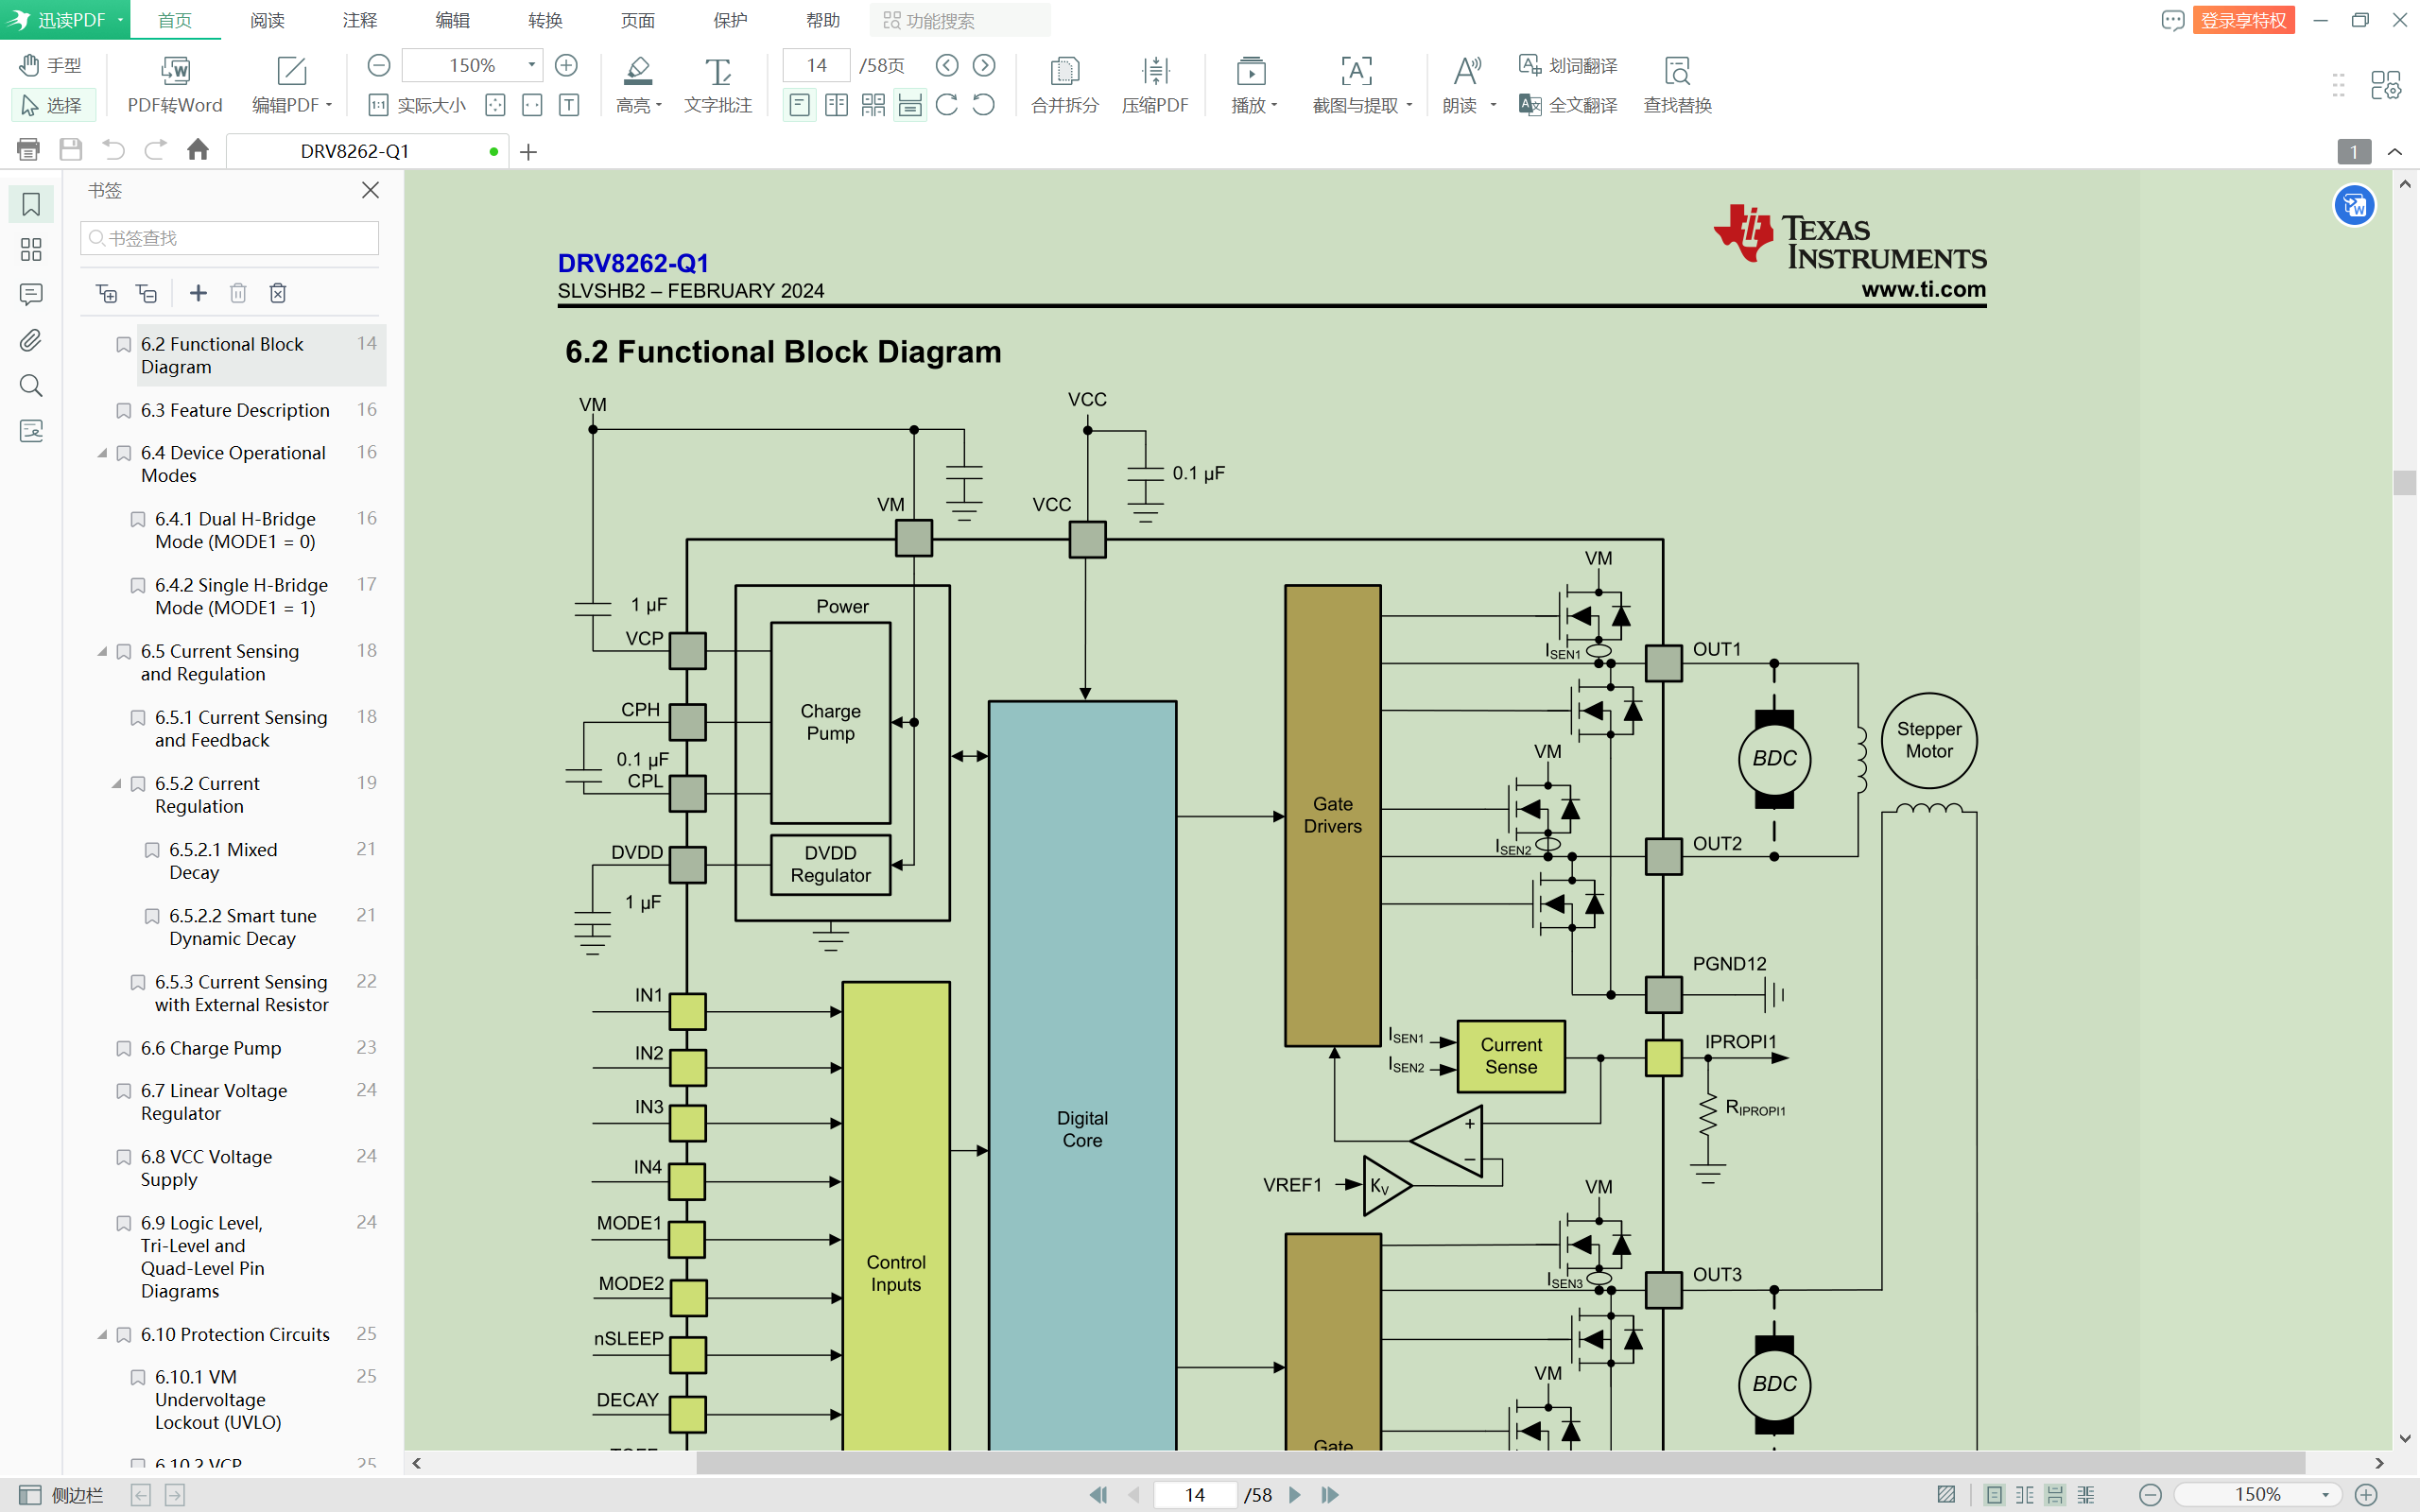Open the zoom percentage dropdown

531,65
